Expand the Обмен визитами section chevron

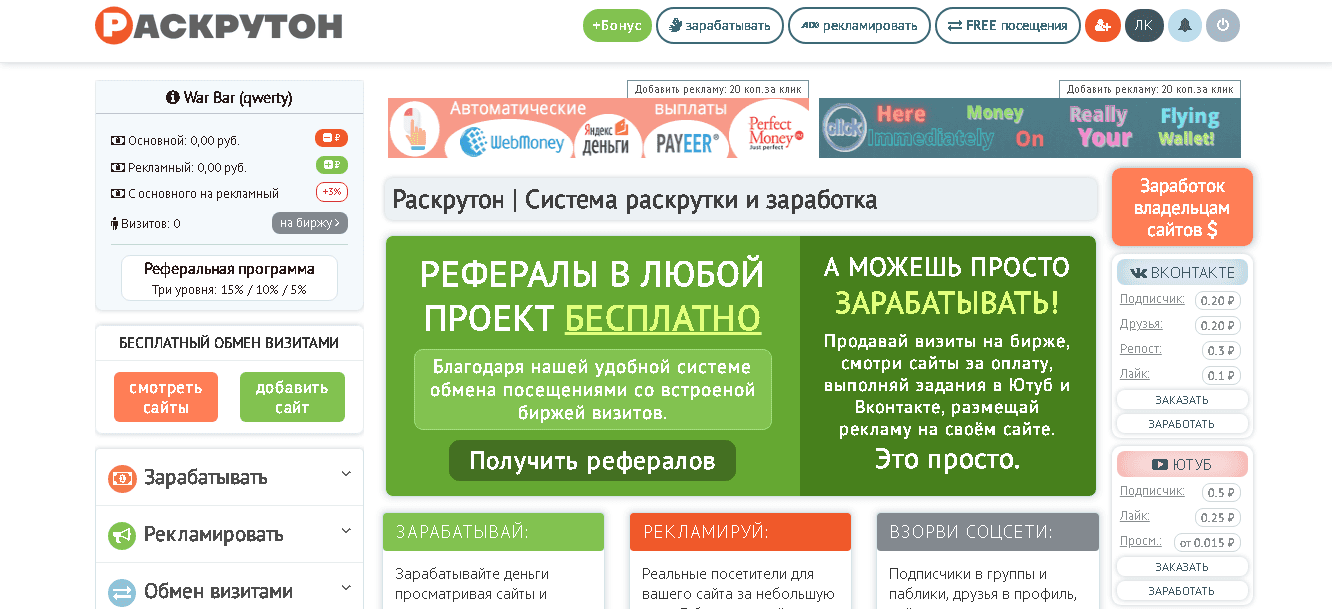[346, 588]
